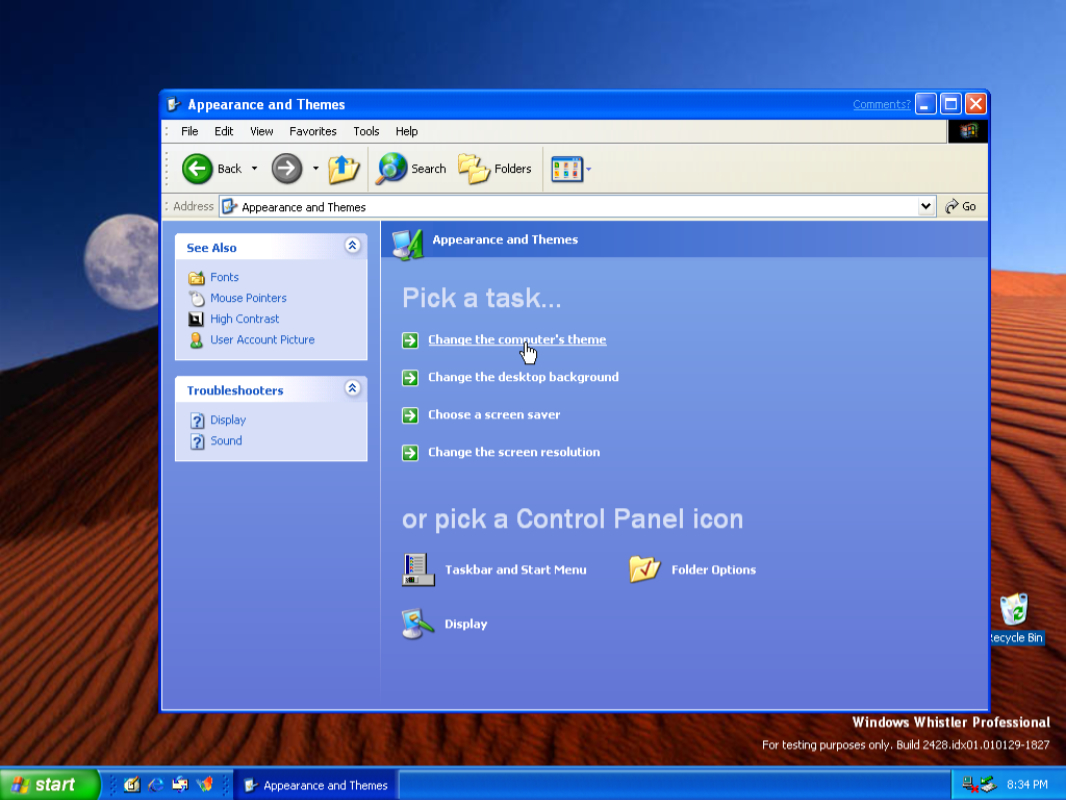Open the Display control panel icon
The image size is (1066, 800).
(x=418, y=624)
